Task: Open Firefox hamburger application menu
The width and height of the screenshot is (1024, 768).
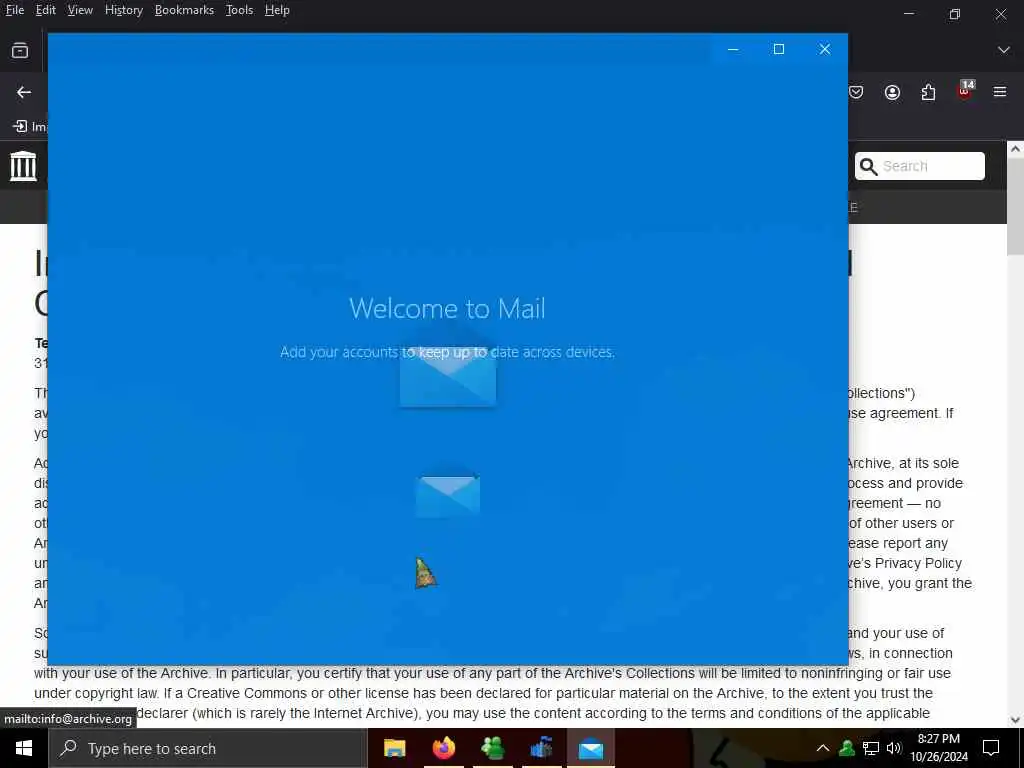Action: (x=1000, y=92)
